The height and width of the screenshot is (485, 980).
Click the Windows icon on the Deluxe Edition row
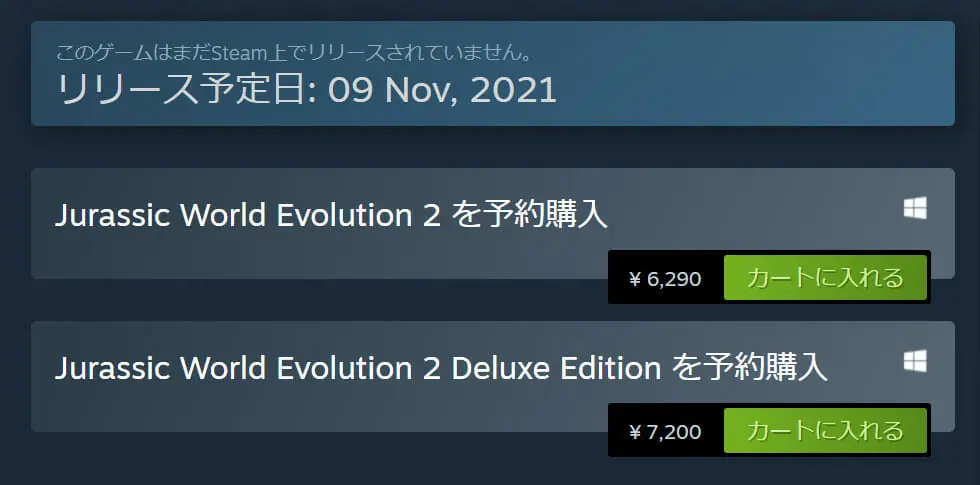tap(914, 361)
